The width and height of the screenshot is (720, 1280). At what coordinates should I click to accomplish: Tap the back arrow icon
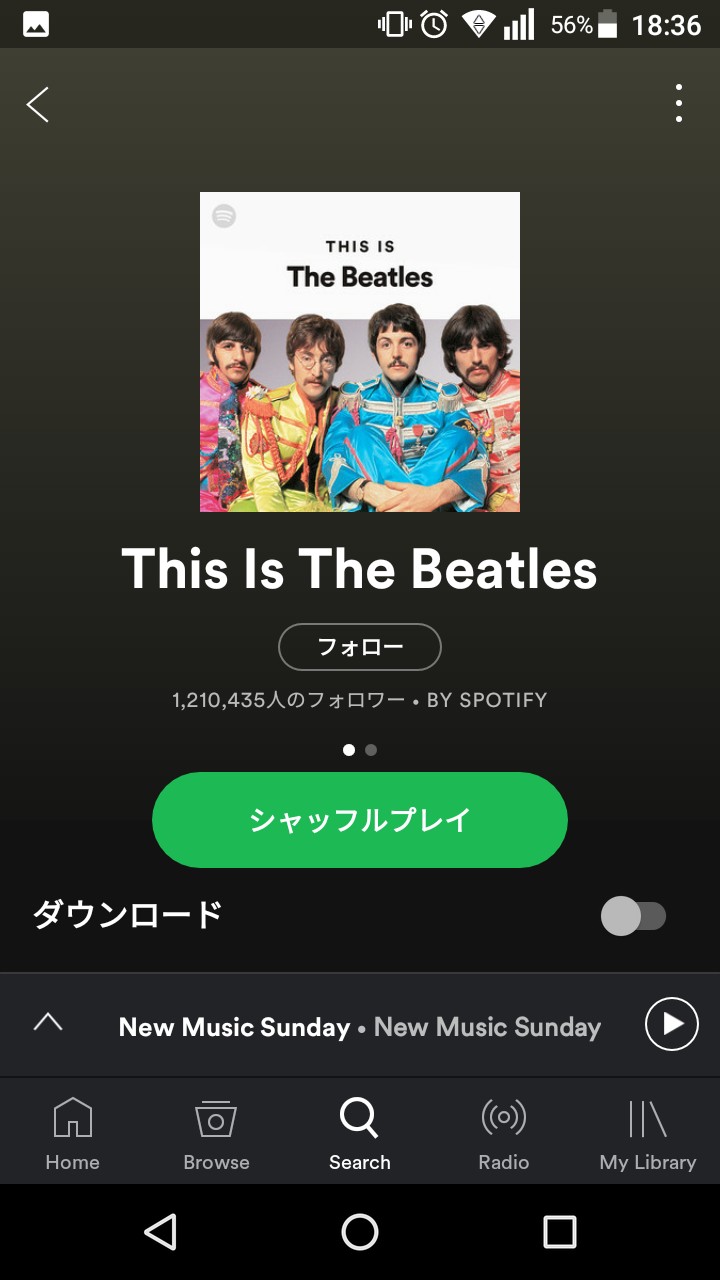click(x=38, y=104)
